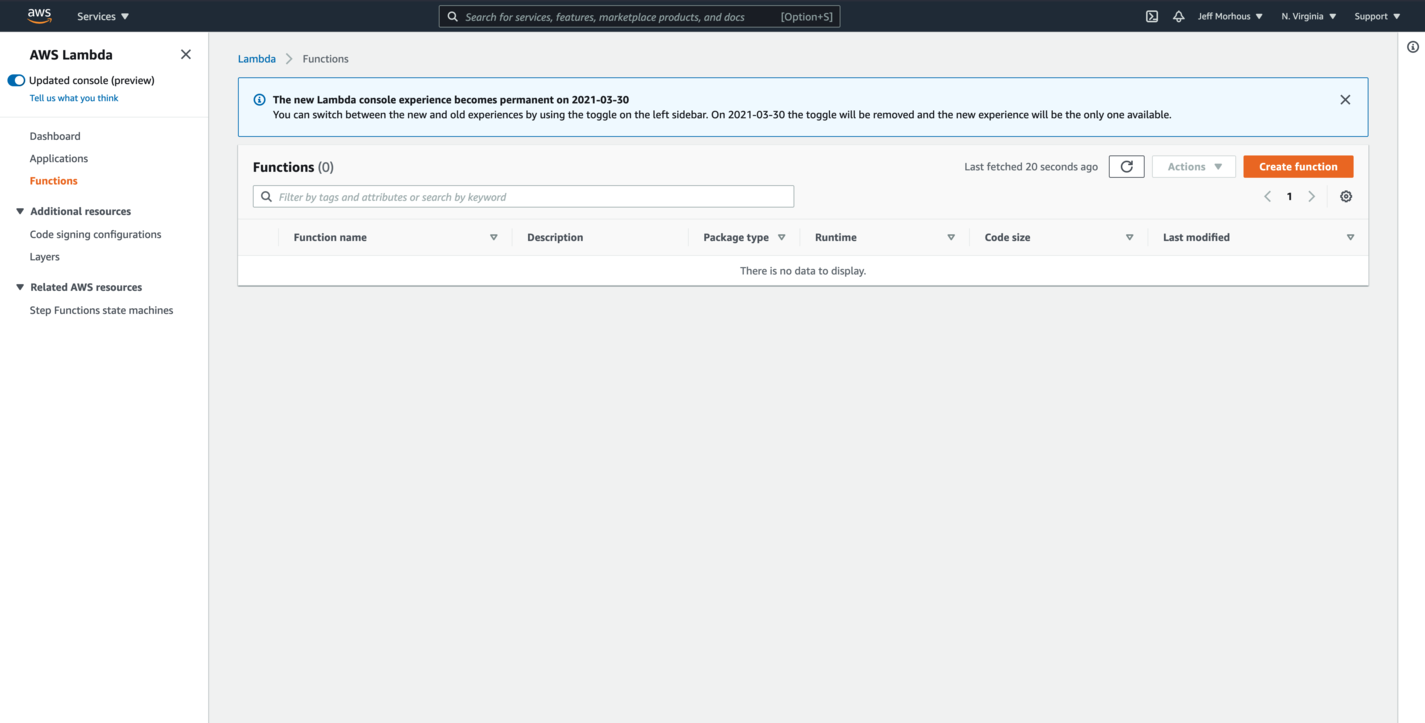Open the N. Virginia region selector

coord(1307,16)
